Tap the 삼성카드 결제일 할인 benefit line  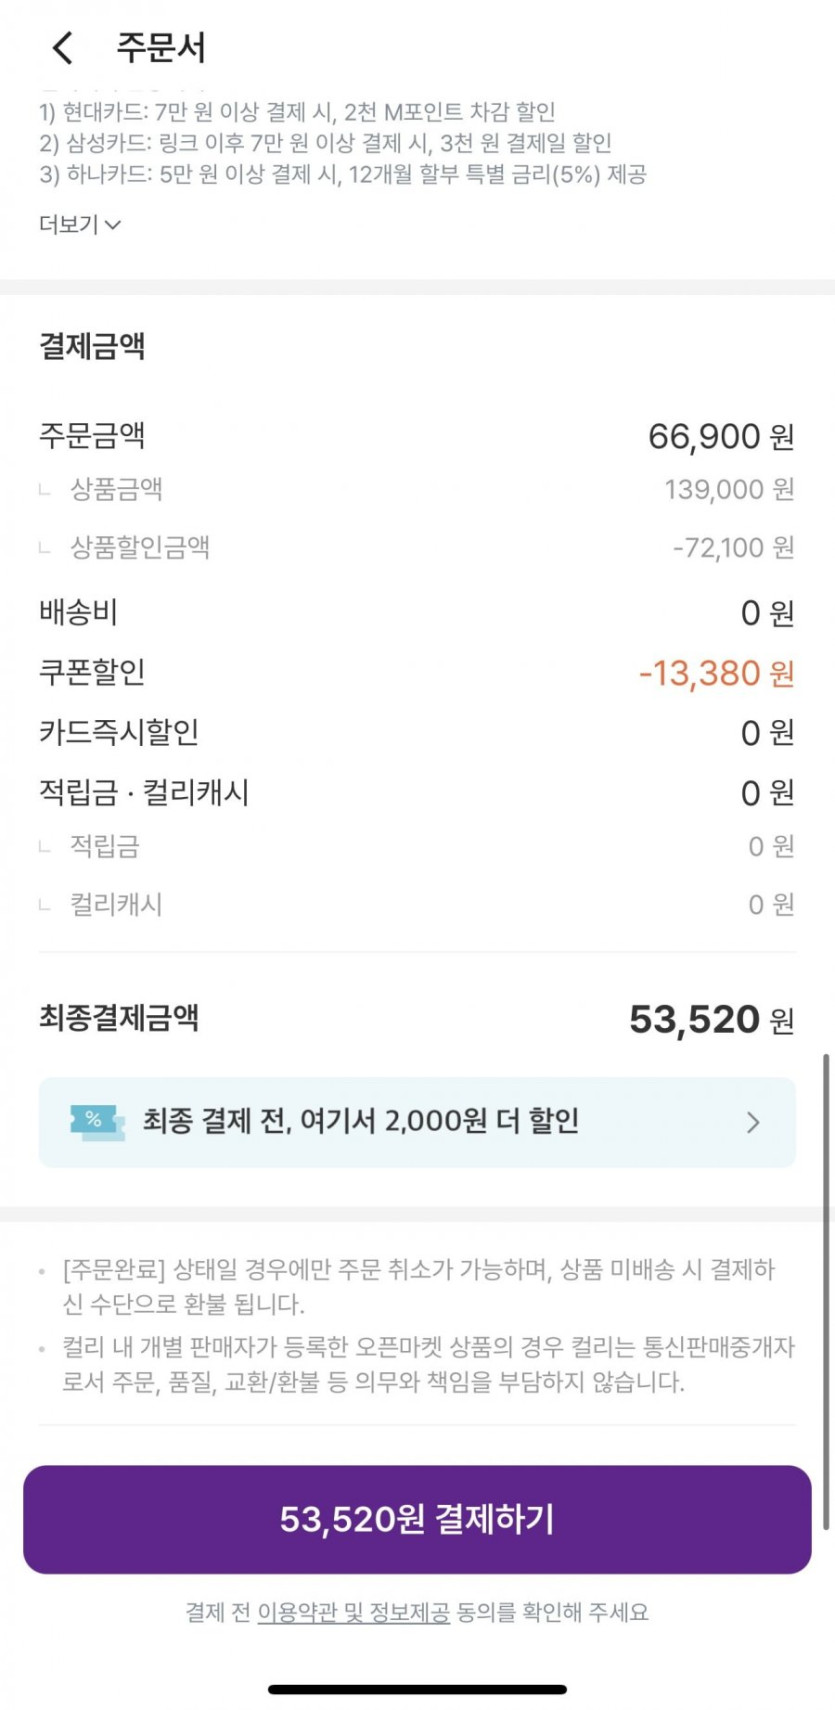[x=325, y=143]
